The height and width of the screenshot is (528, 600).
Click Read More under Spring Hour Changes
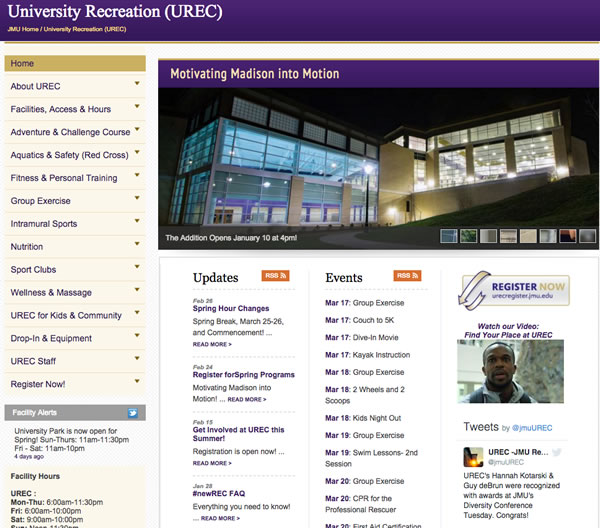pyautogui.click(x=212, y=344)
